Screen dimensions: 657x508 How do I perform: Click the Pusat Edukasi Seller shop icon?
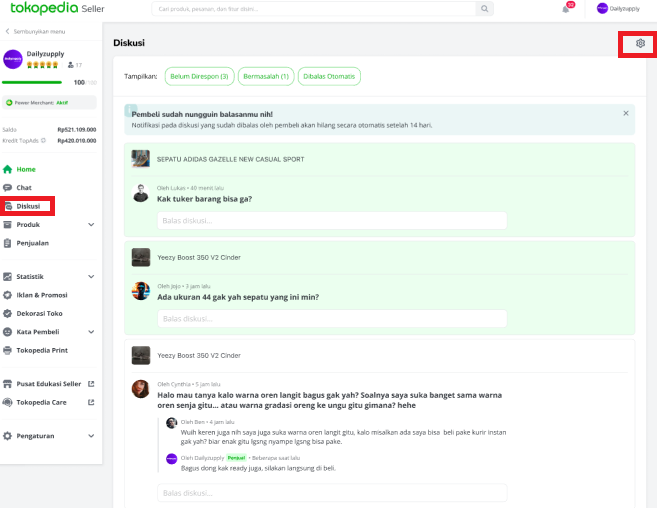pos(8,384)
